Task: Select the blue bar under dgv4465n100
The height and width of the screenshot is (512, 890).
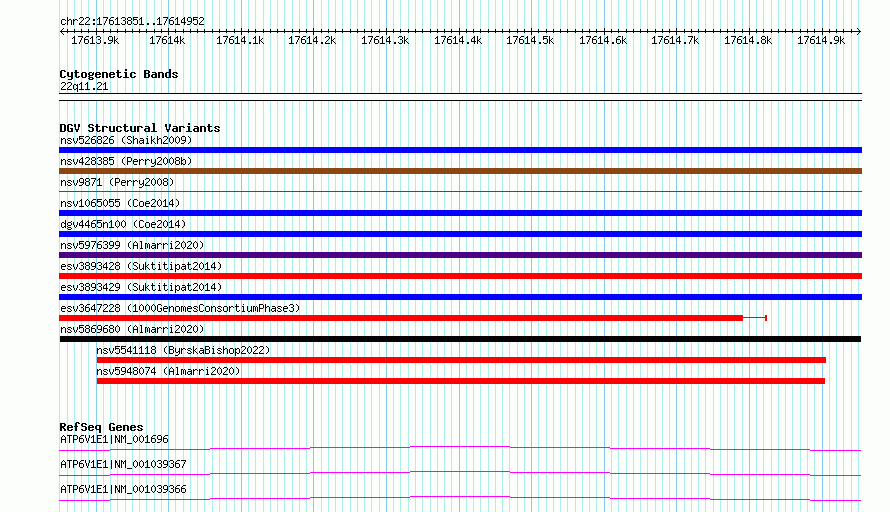Action: tap(460, 234)
